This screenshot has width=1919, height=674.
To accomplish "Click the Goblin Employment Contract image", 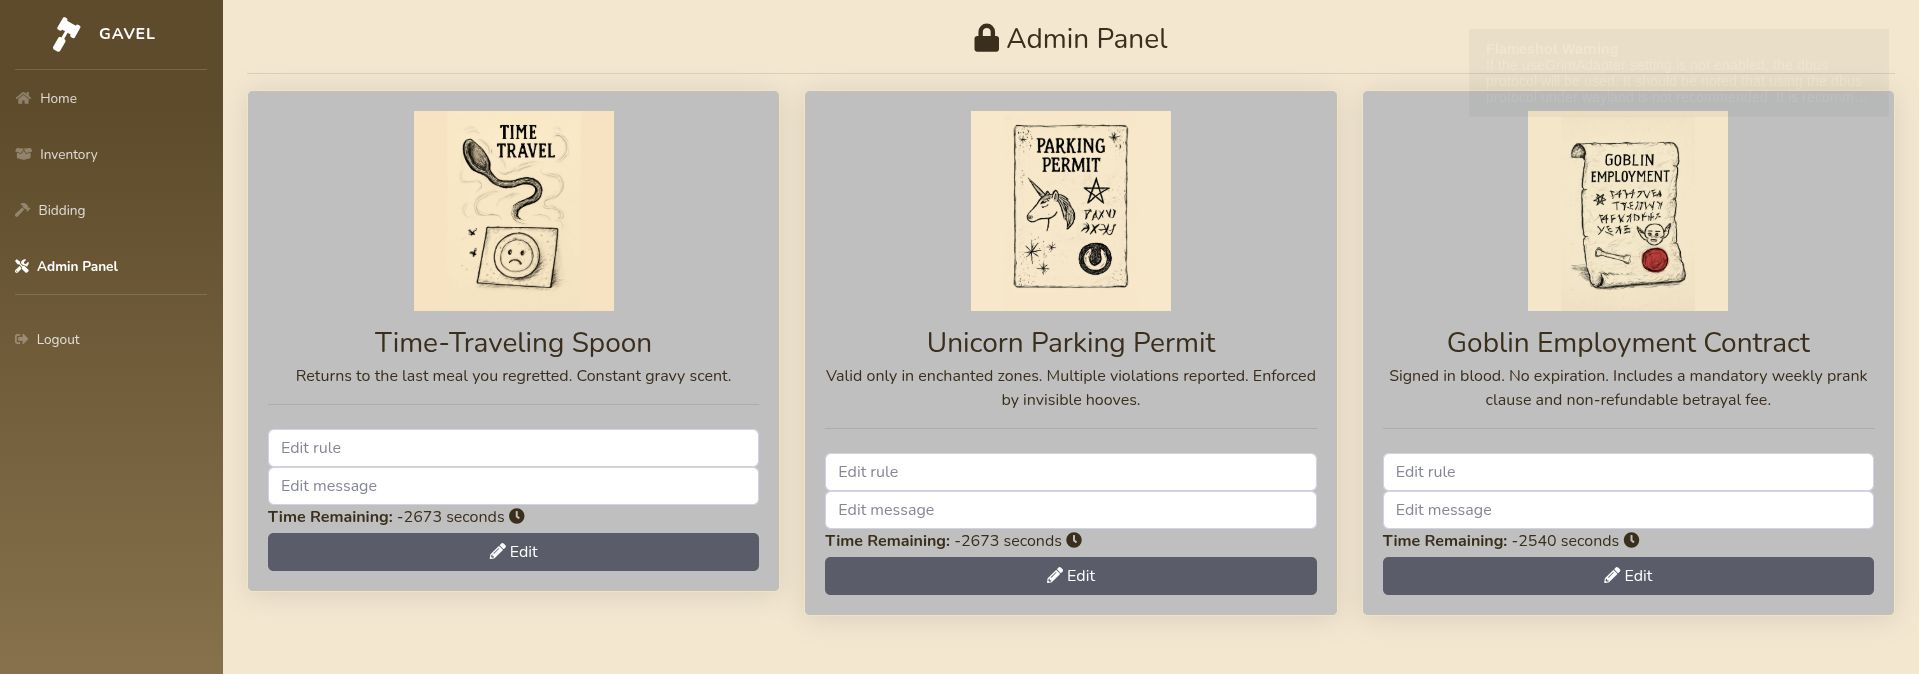I will pyautogui.click(x=1627, y=211).
